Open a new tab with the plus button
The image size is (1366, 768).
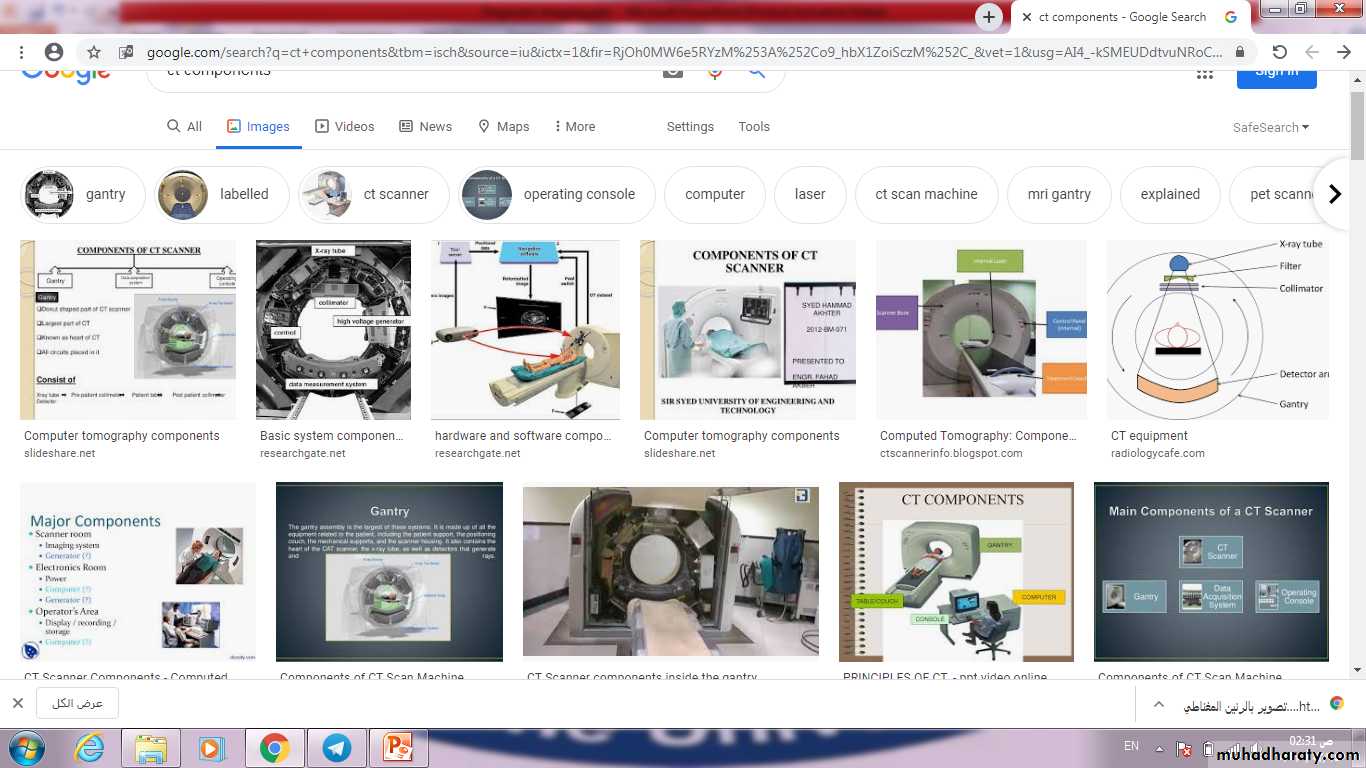tap(988, 17)
